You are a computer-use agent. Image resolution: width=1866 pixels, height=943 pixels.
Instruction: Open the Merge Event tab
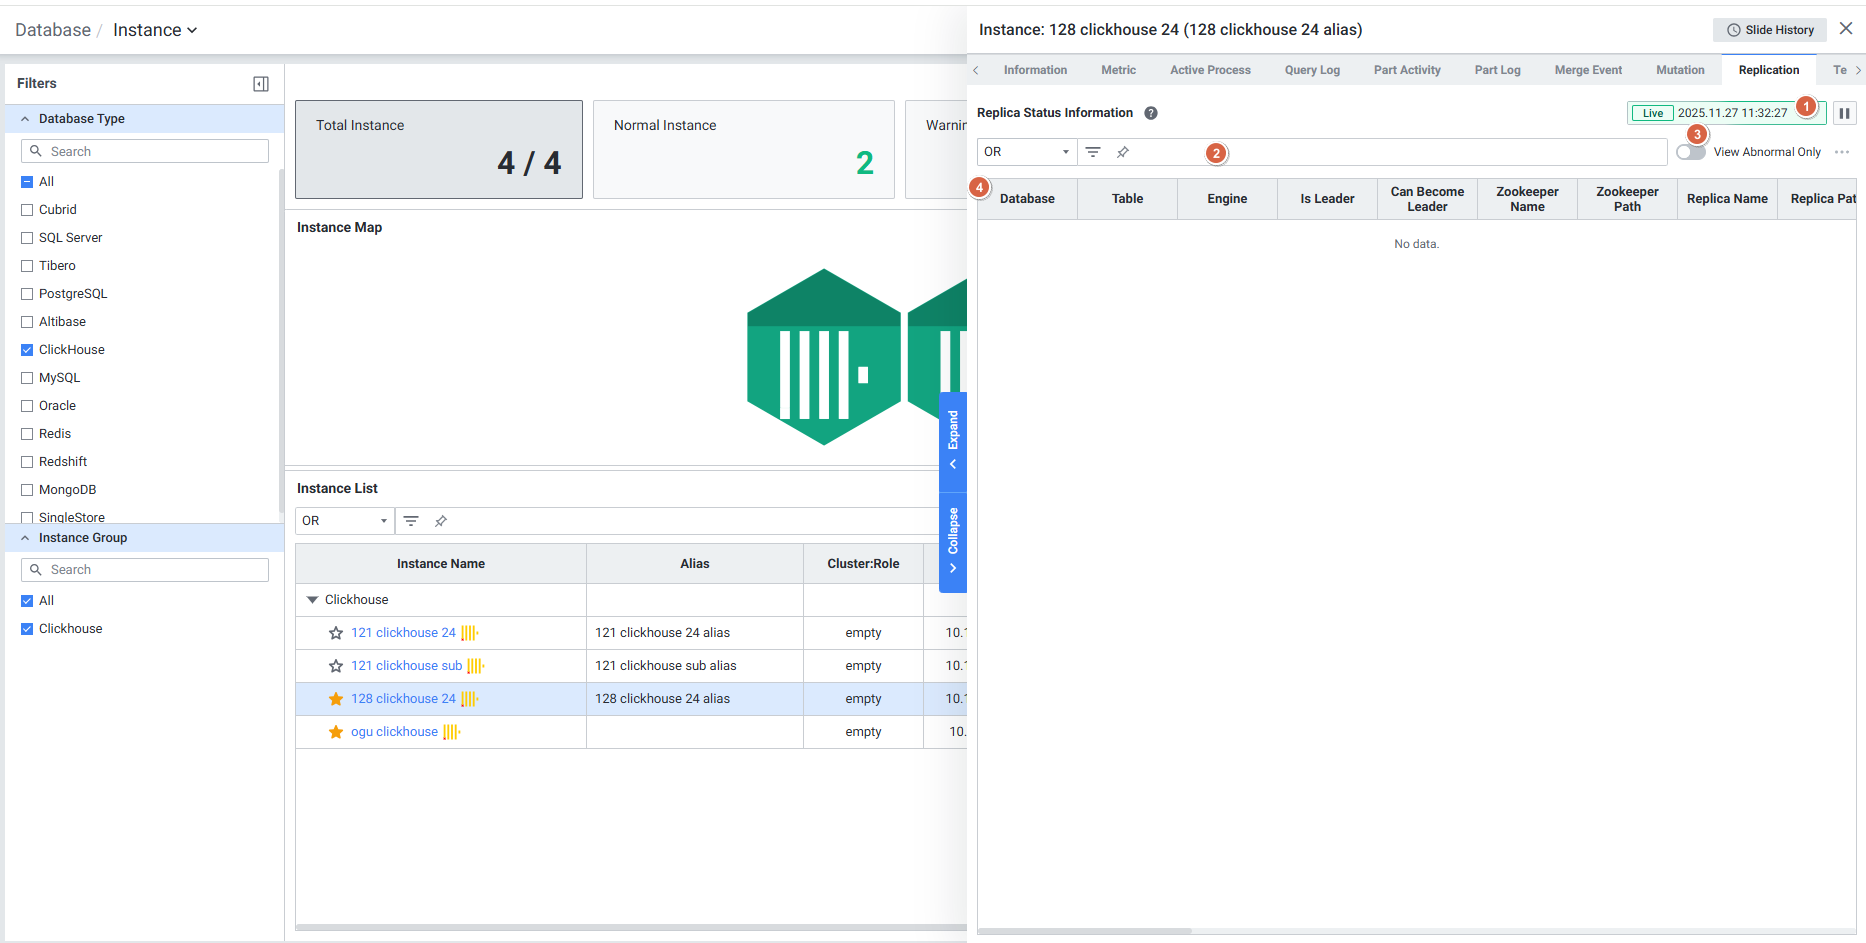(x=1588, y=70)
